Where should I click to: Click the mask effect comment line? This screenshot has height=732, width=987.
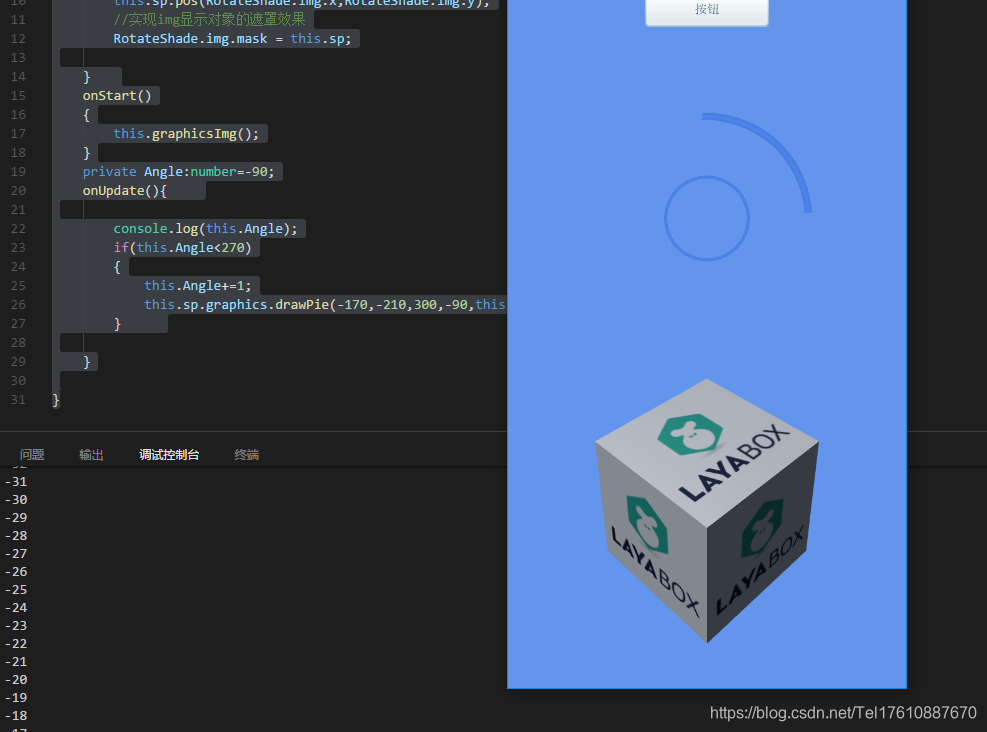[x=210, y=20]
